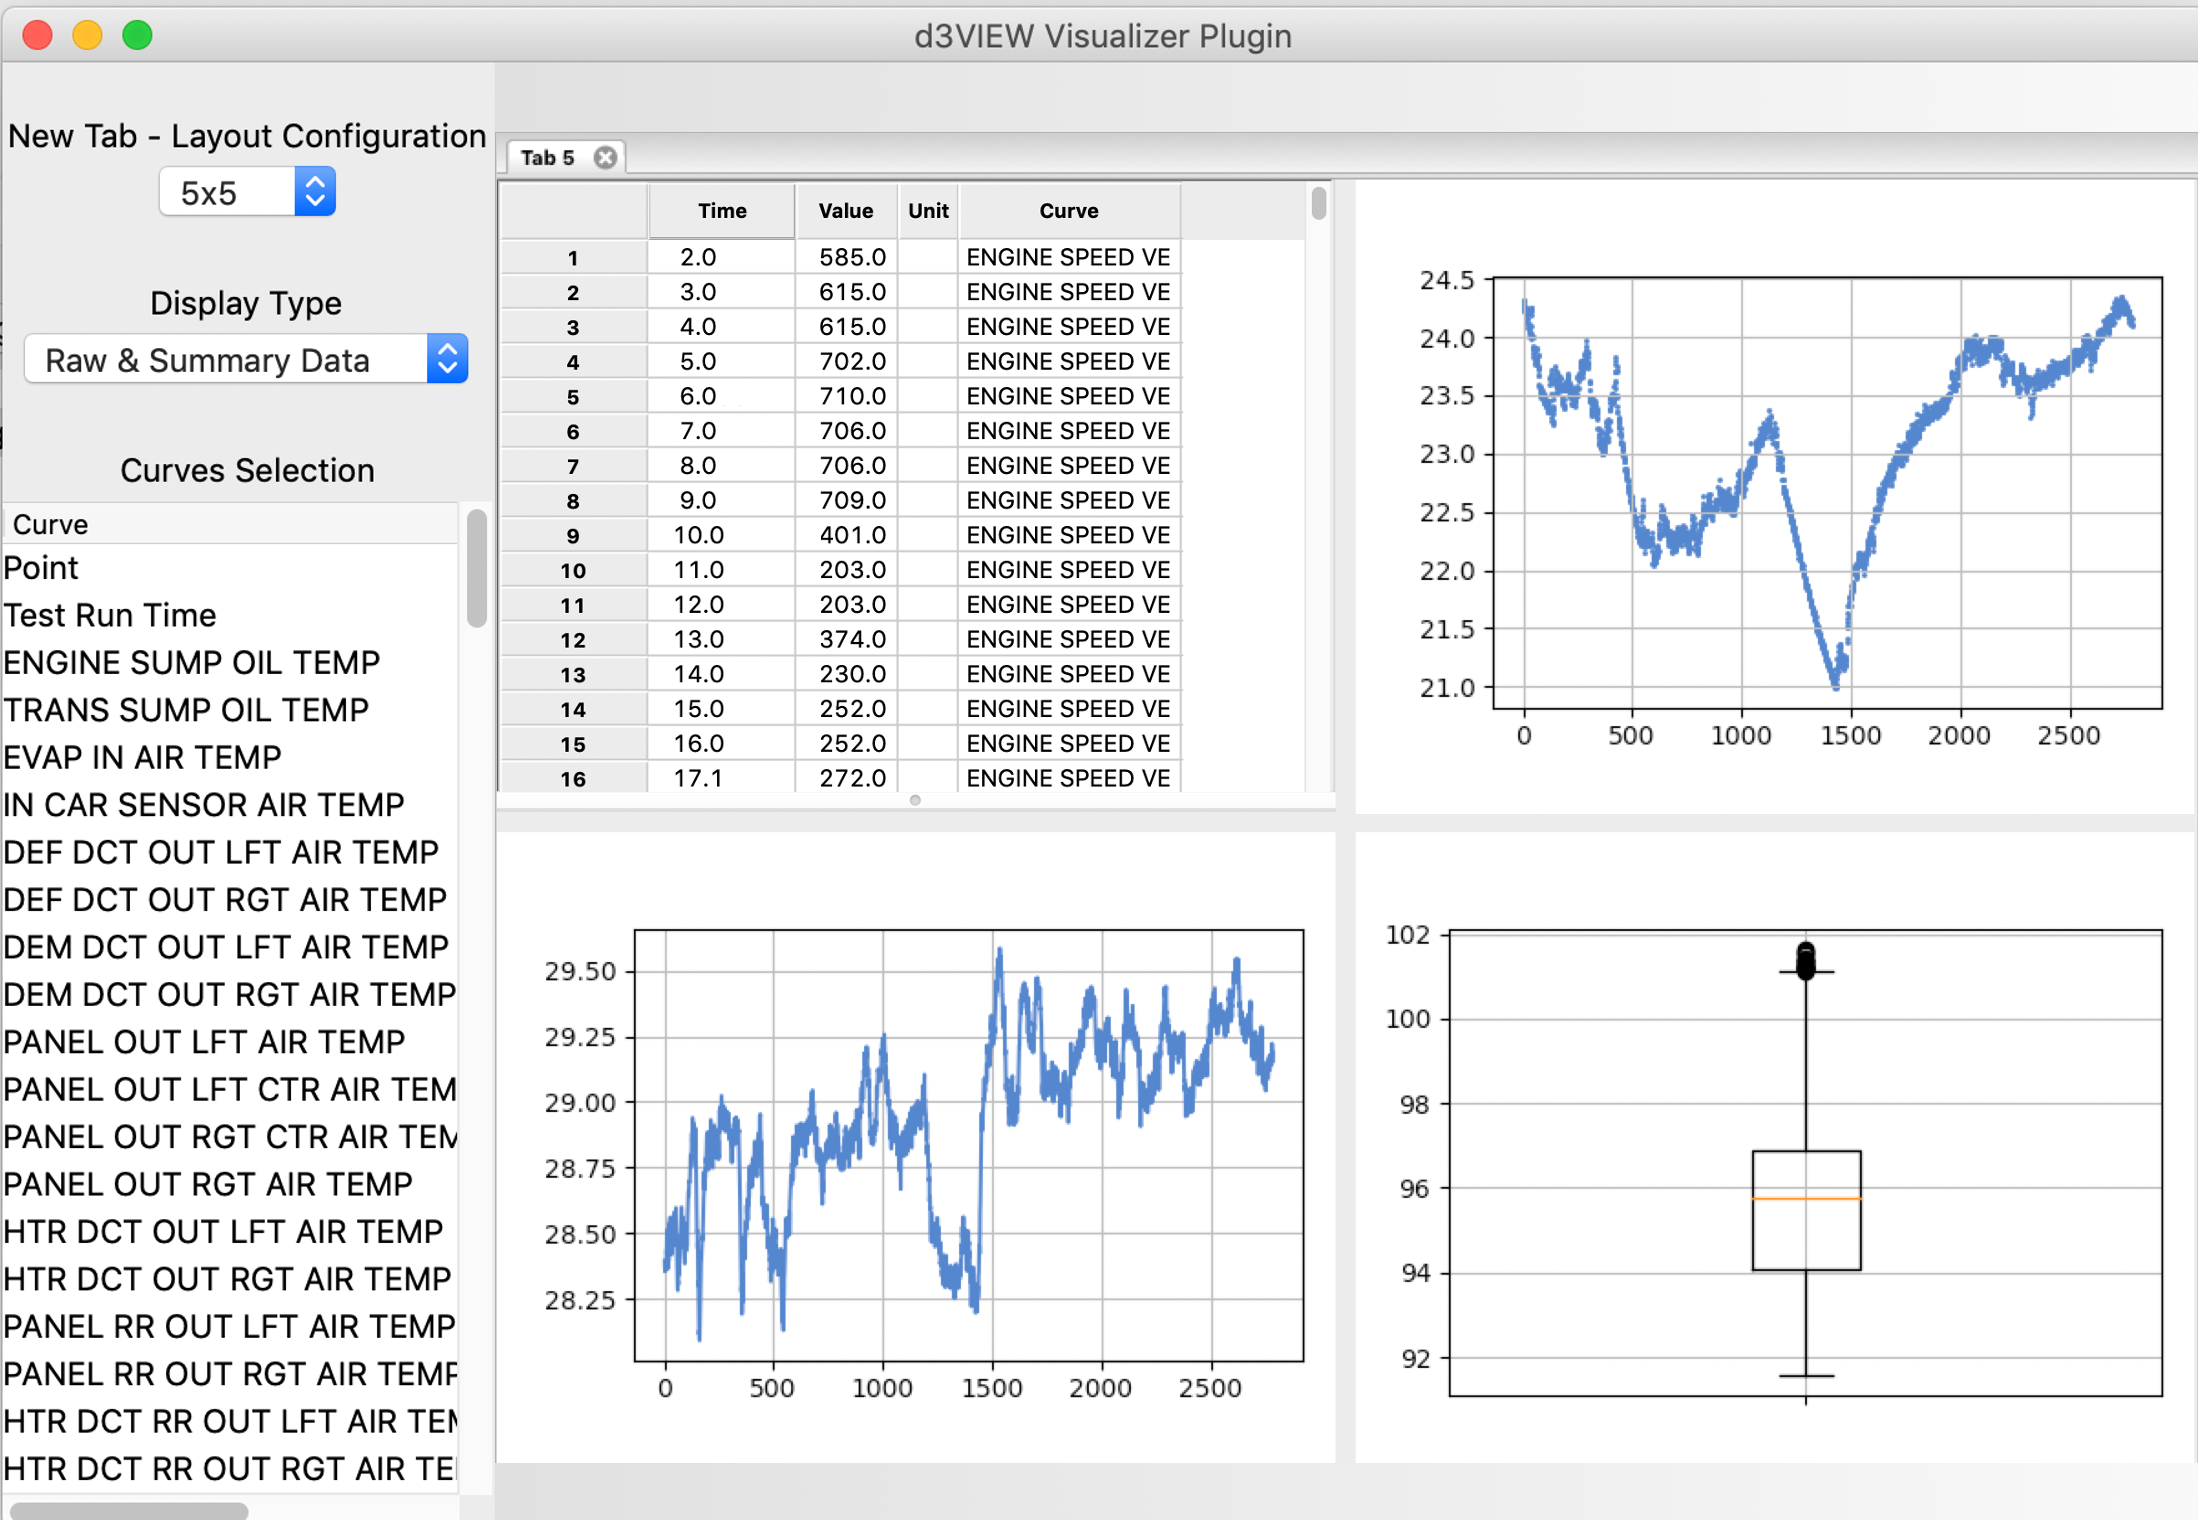Select row header 1 in the data table
Image resolution: width=2198 pixels, height=1520 pixels.
pyautogui.click(x=573, y=258)
